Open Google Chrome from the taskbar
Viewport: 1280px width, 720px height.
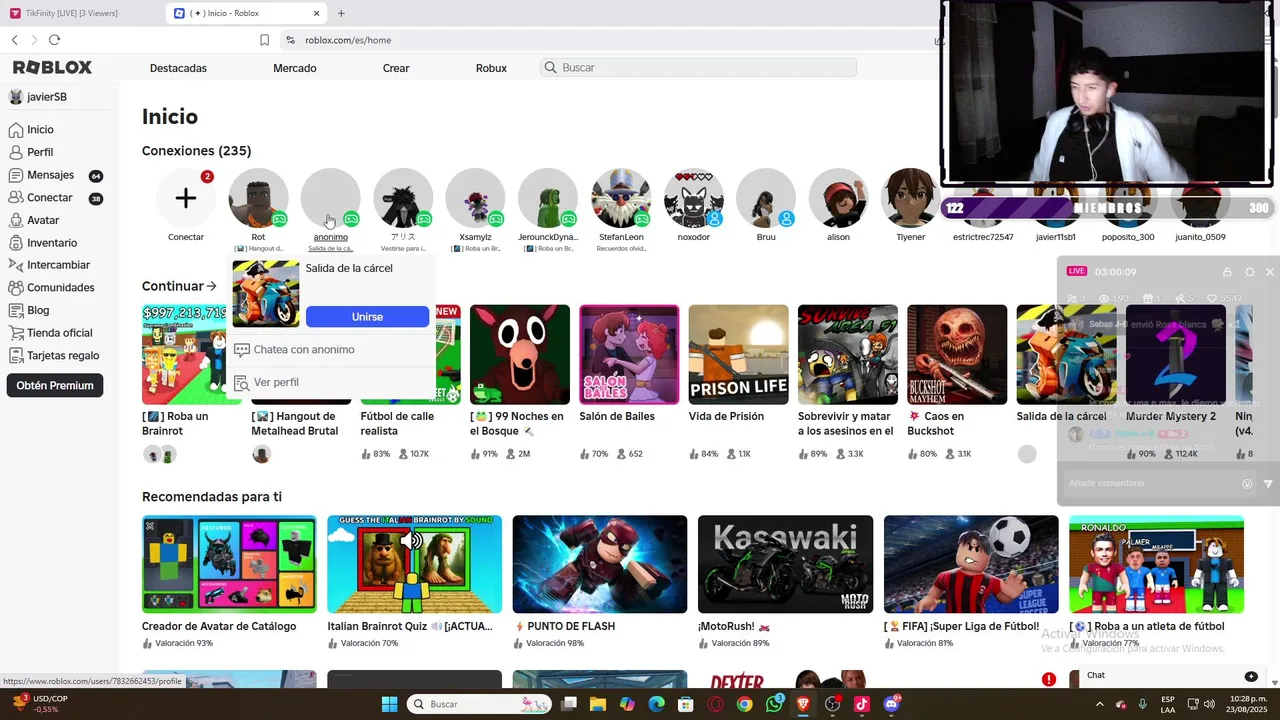(x=744, y=704)
